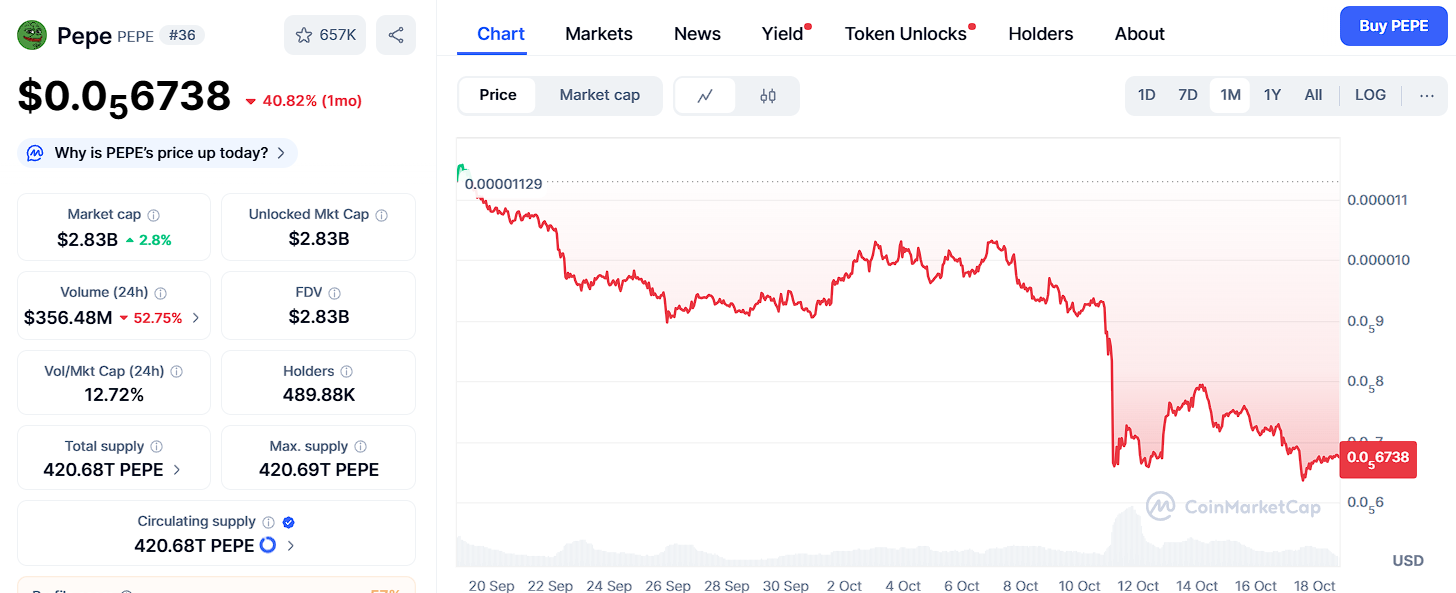Click the Market cap info icon
Screen dimensions: 1456x593
154,215
